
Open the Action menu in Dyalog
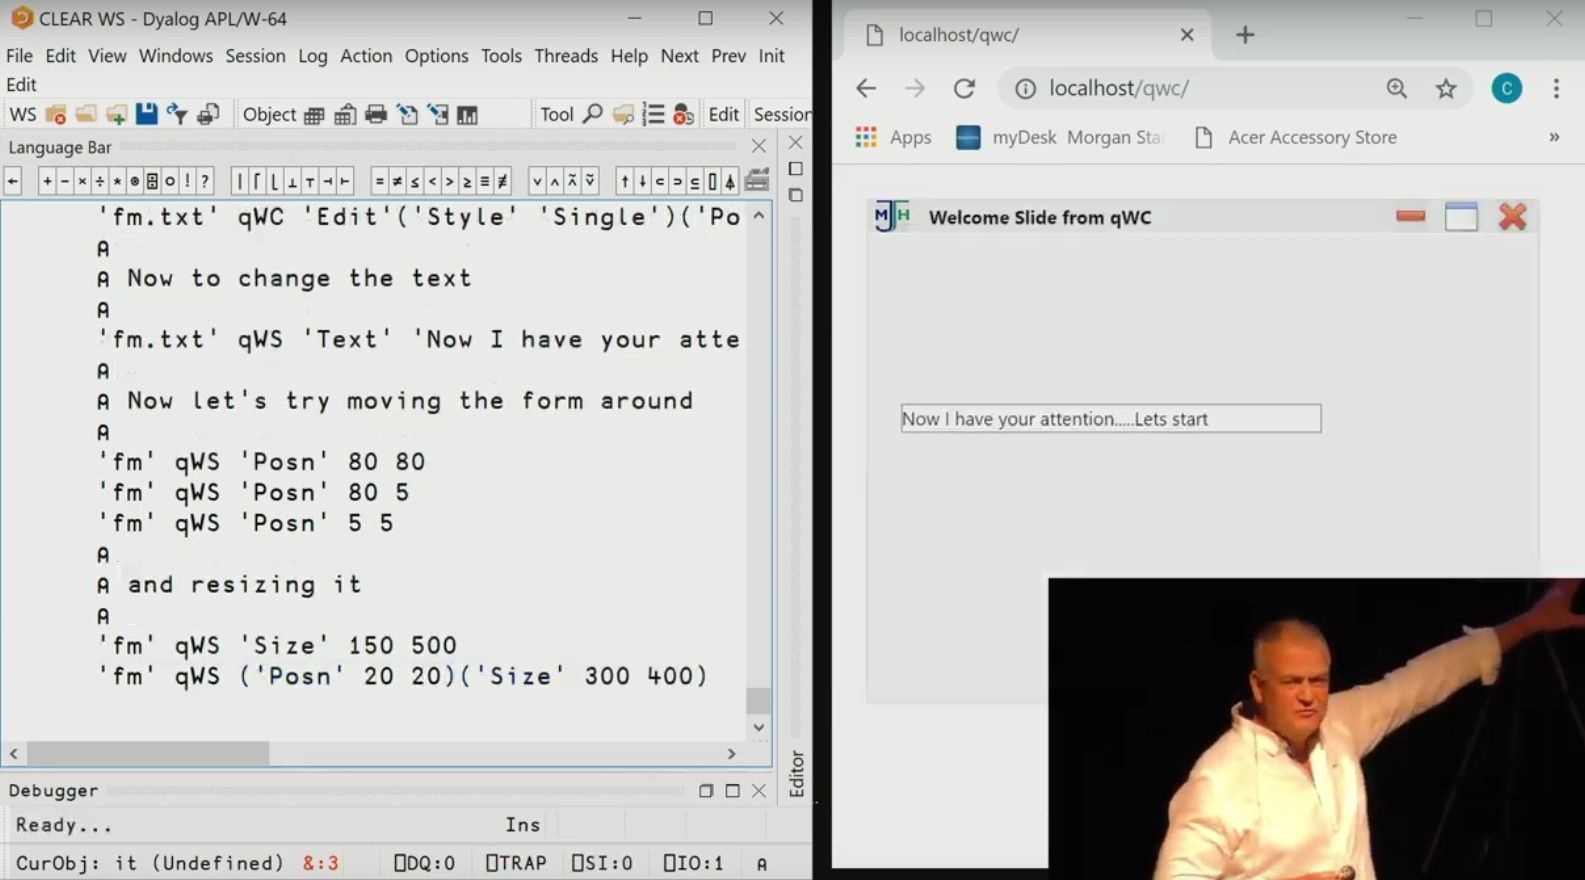(366, 56)
